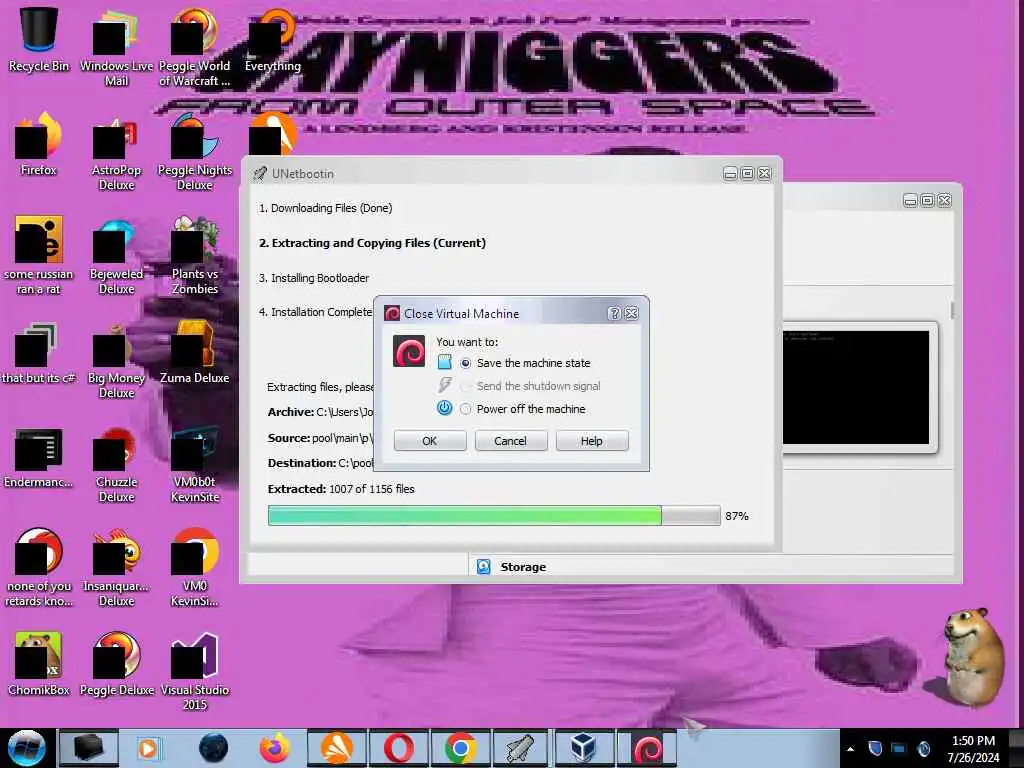Viewport: 1024px width, 768px height.
Task: Select the Save the machine state radio button
Action: pos(466,363)
